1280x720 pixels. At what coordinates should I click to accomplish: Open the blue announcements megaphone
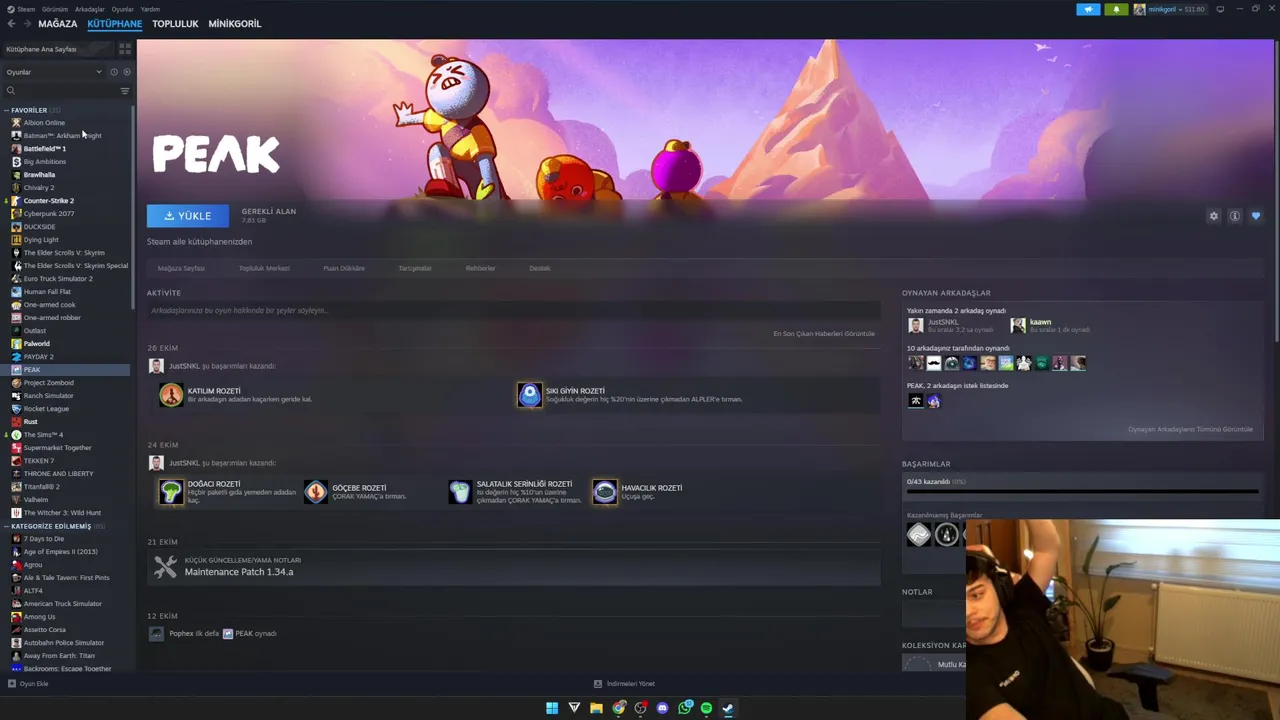(x=1088, y=9)
